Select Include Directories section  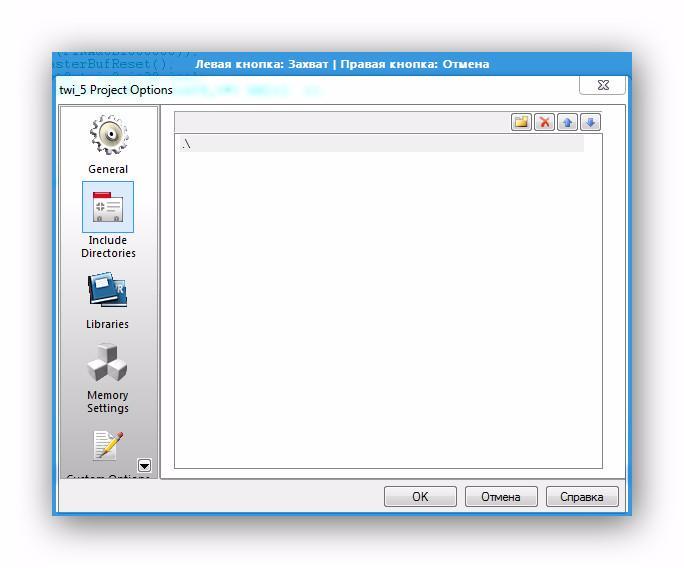pos(108,220)
